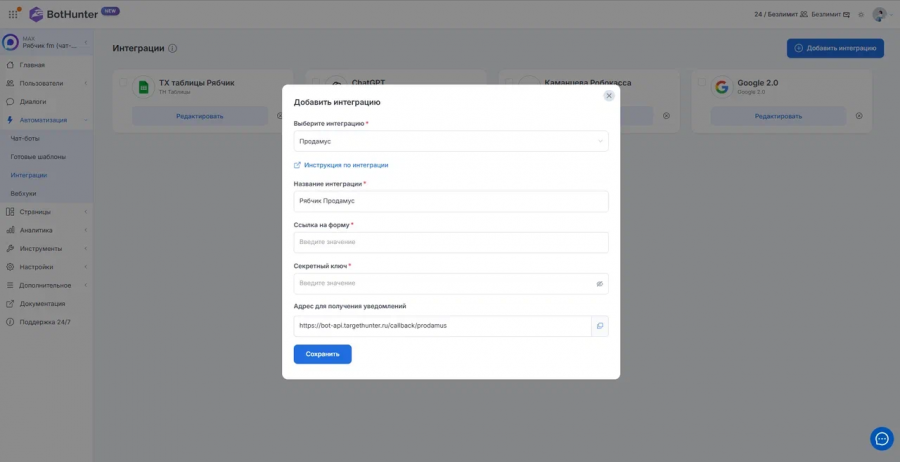
Task: Click the Ссылка на форму input
Action: pyautogui.click(x=451, y=242)
